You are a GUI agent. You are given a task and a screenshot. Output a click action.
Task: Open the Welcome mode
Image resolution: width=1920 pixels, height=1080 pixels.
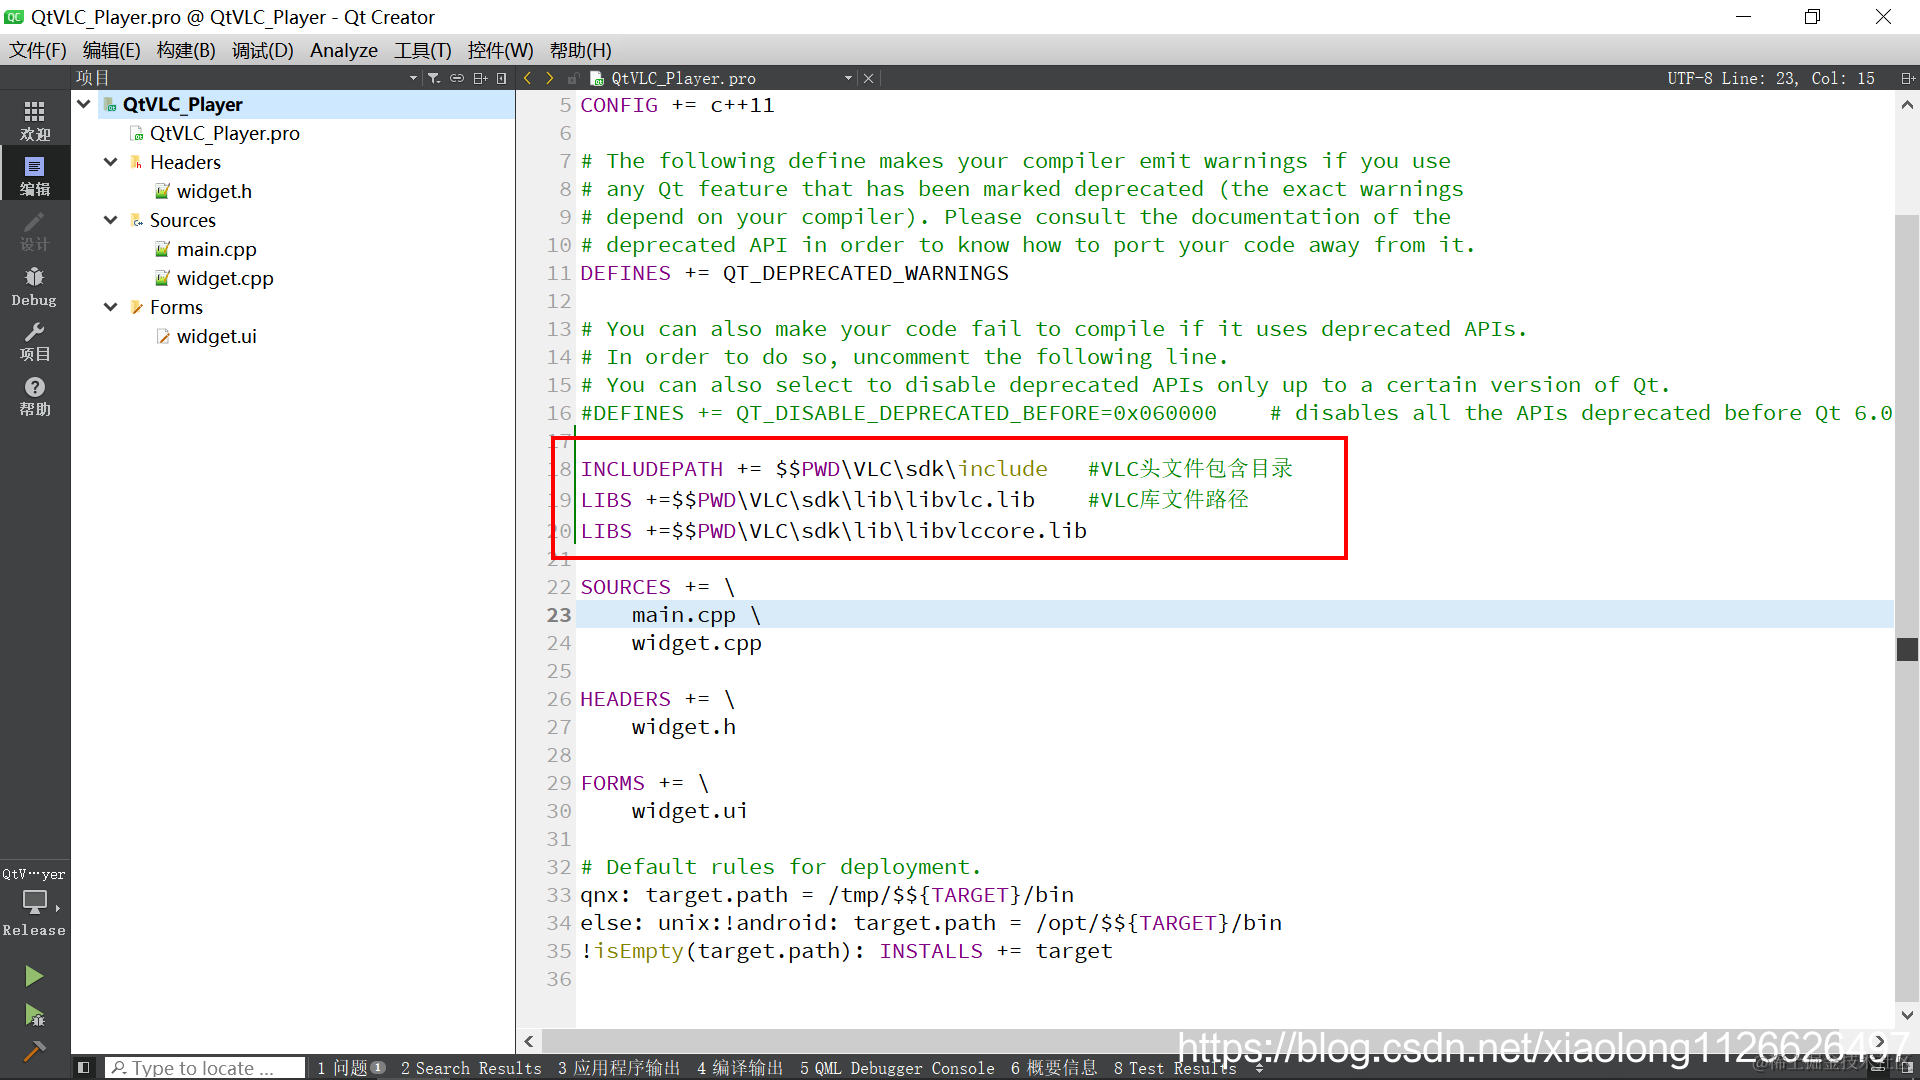point(34,120)
